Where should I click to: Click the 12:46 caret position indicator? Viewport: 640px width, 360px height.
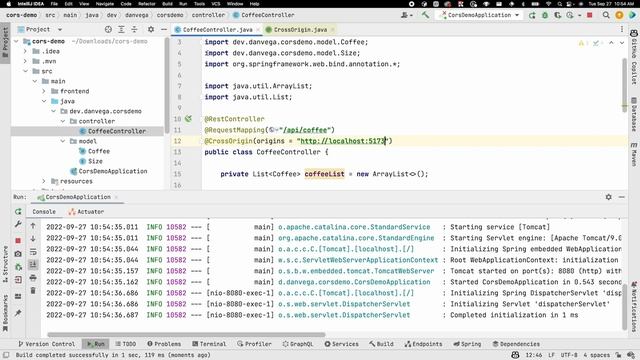click(x=533, y=355)
